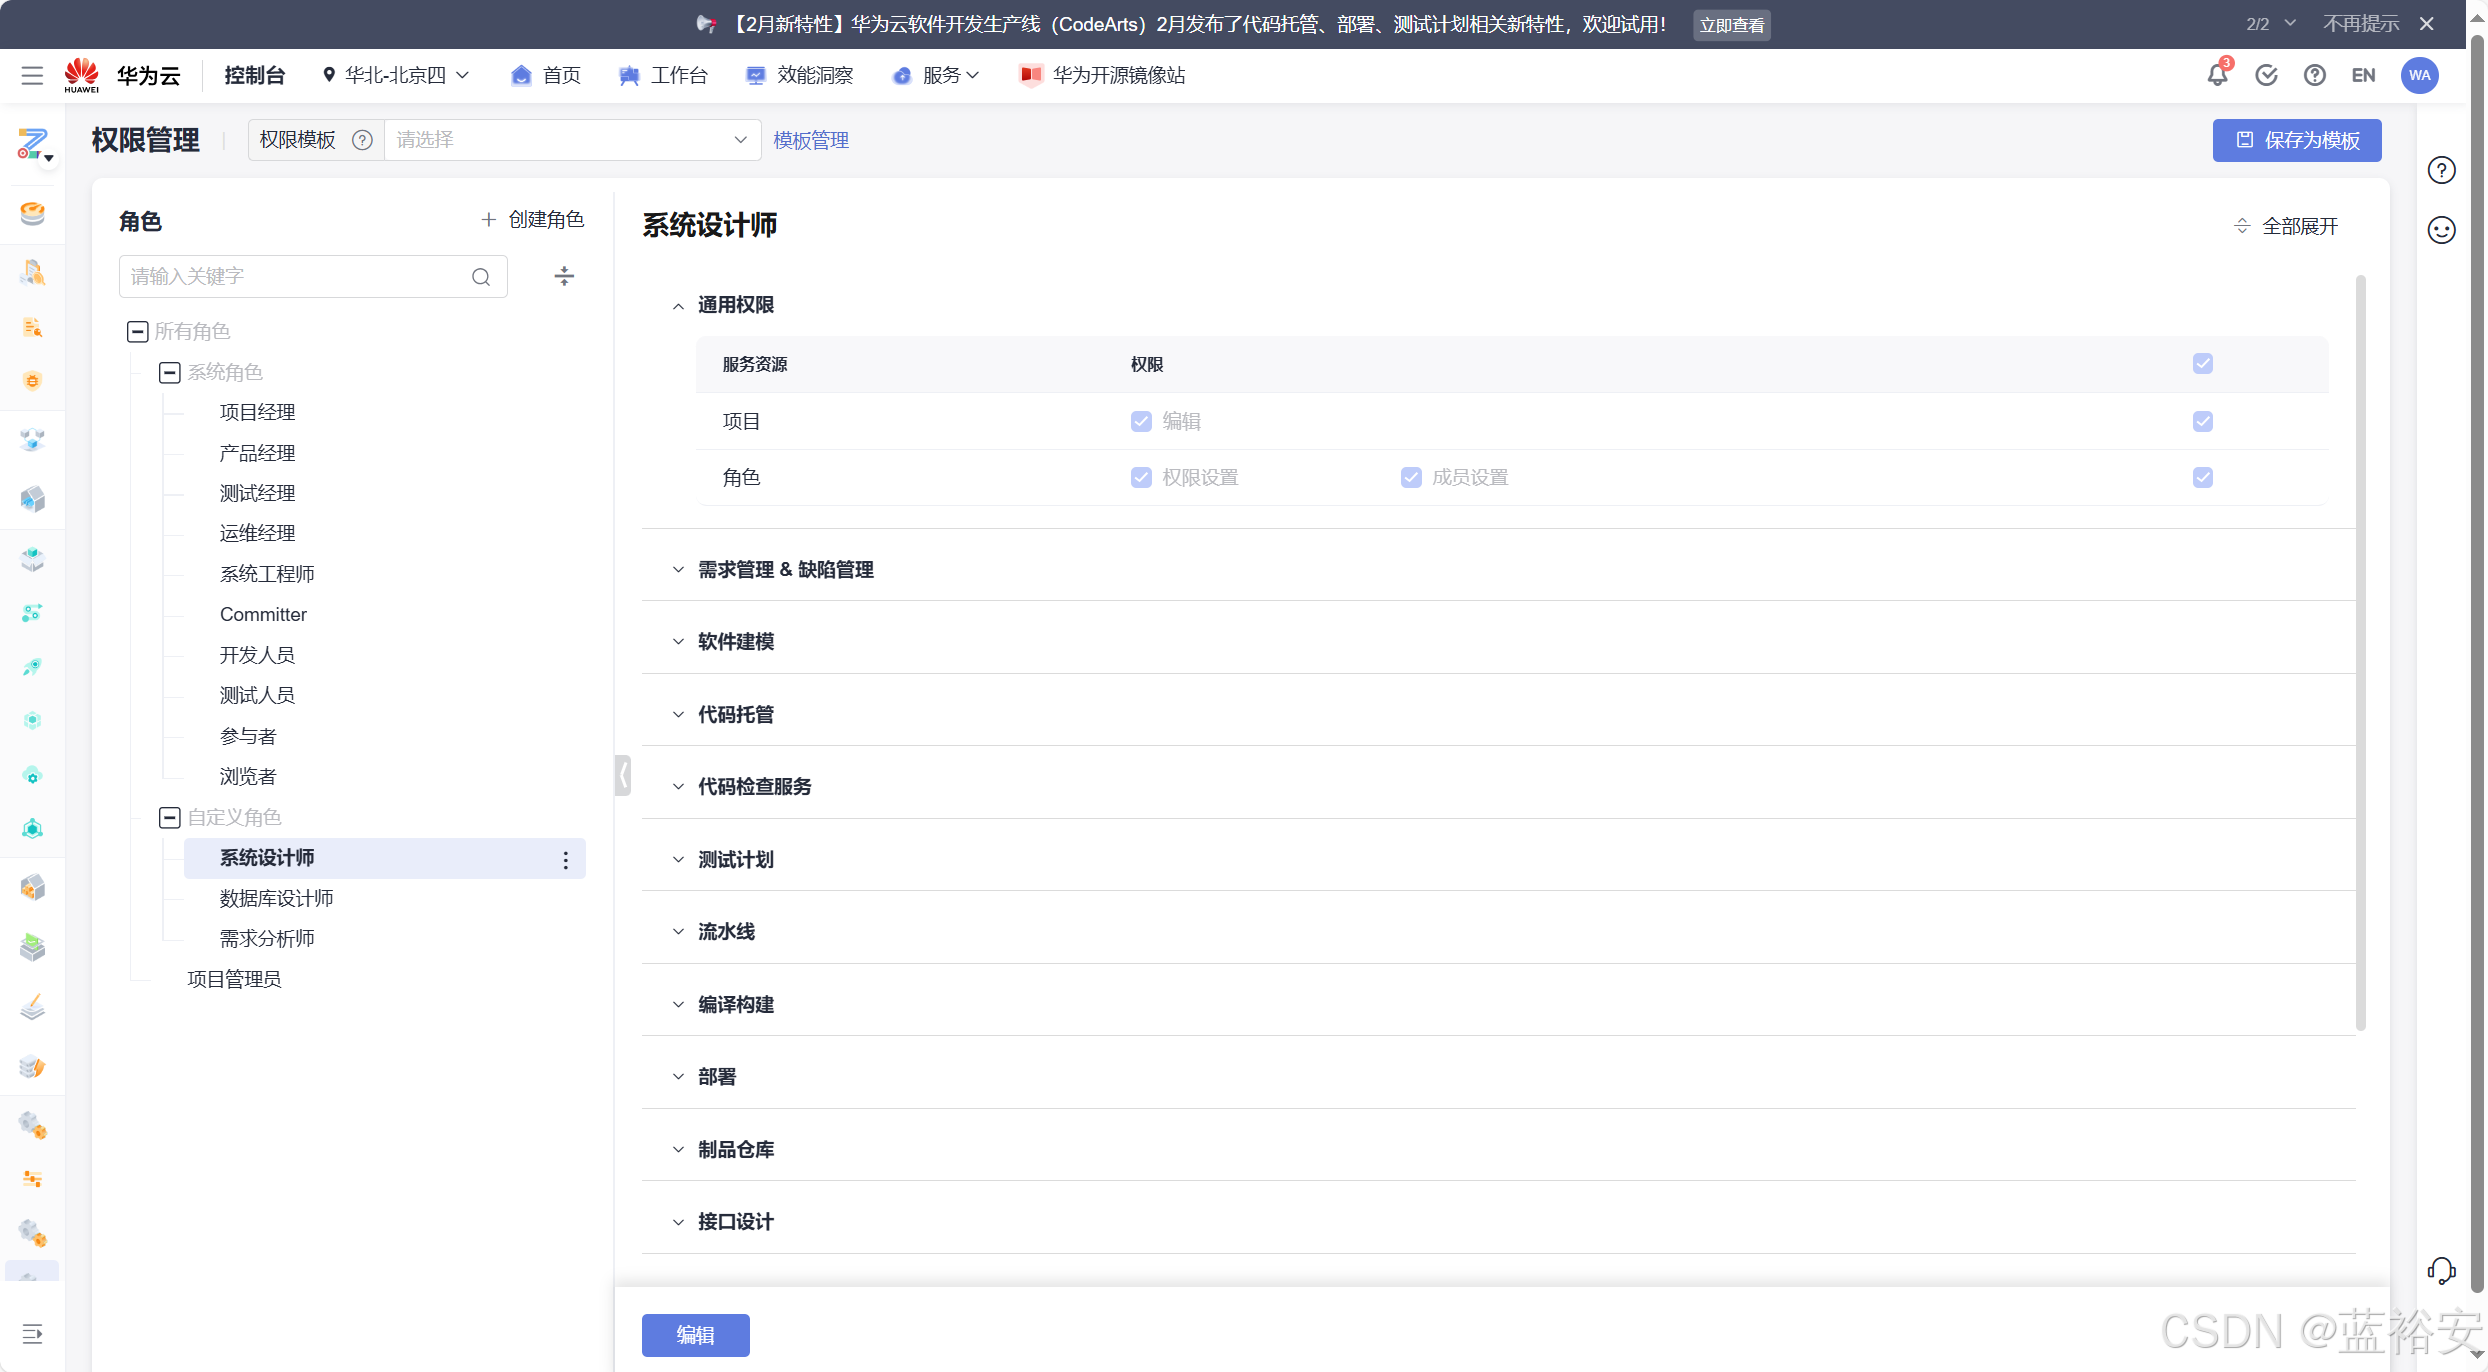Open the notifications bell icon
The width and height of the screenshot is (2488, 1372).
pyautogui.click(x=2216, y=75)
